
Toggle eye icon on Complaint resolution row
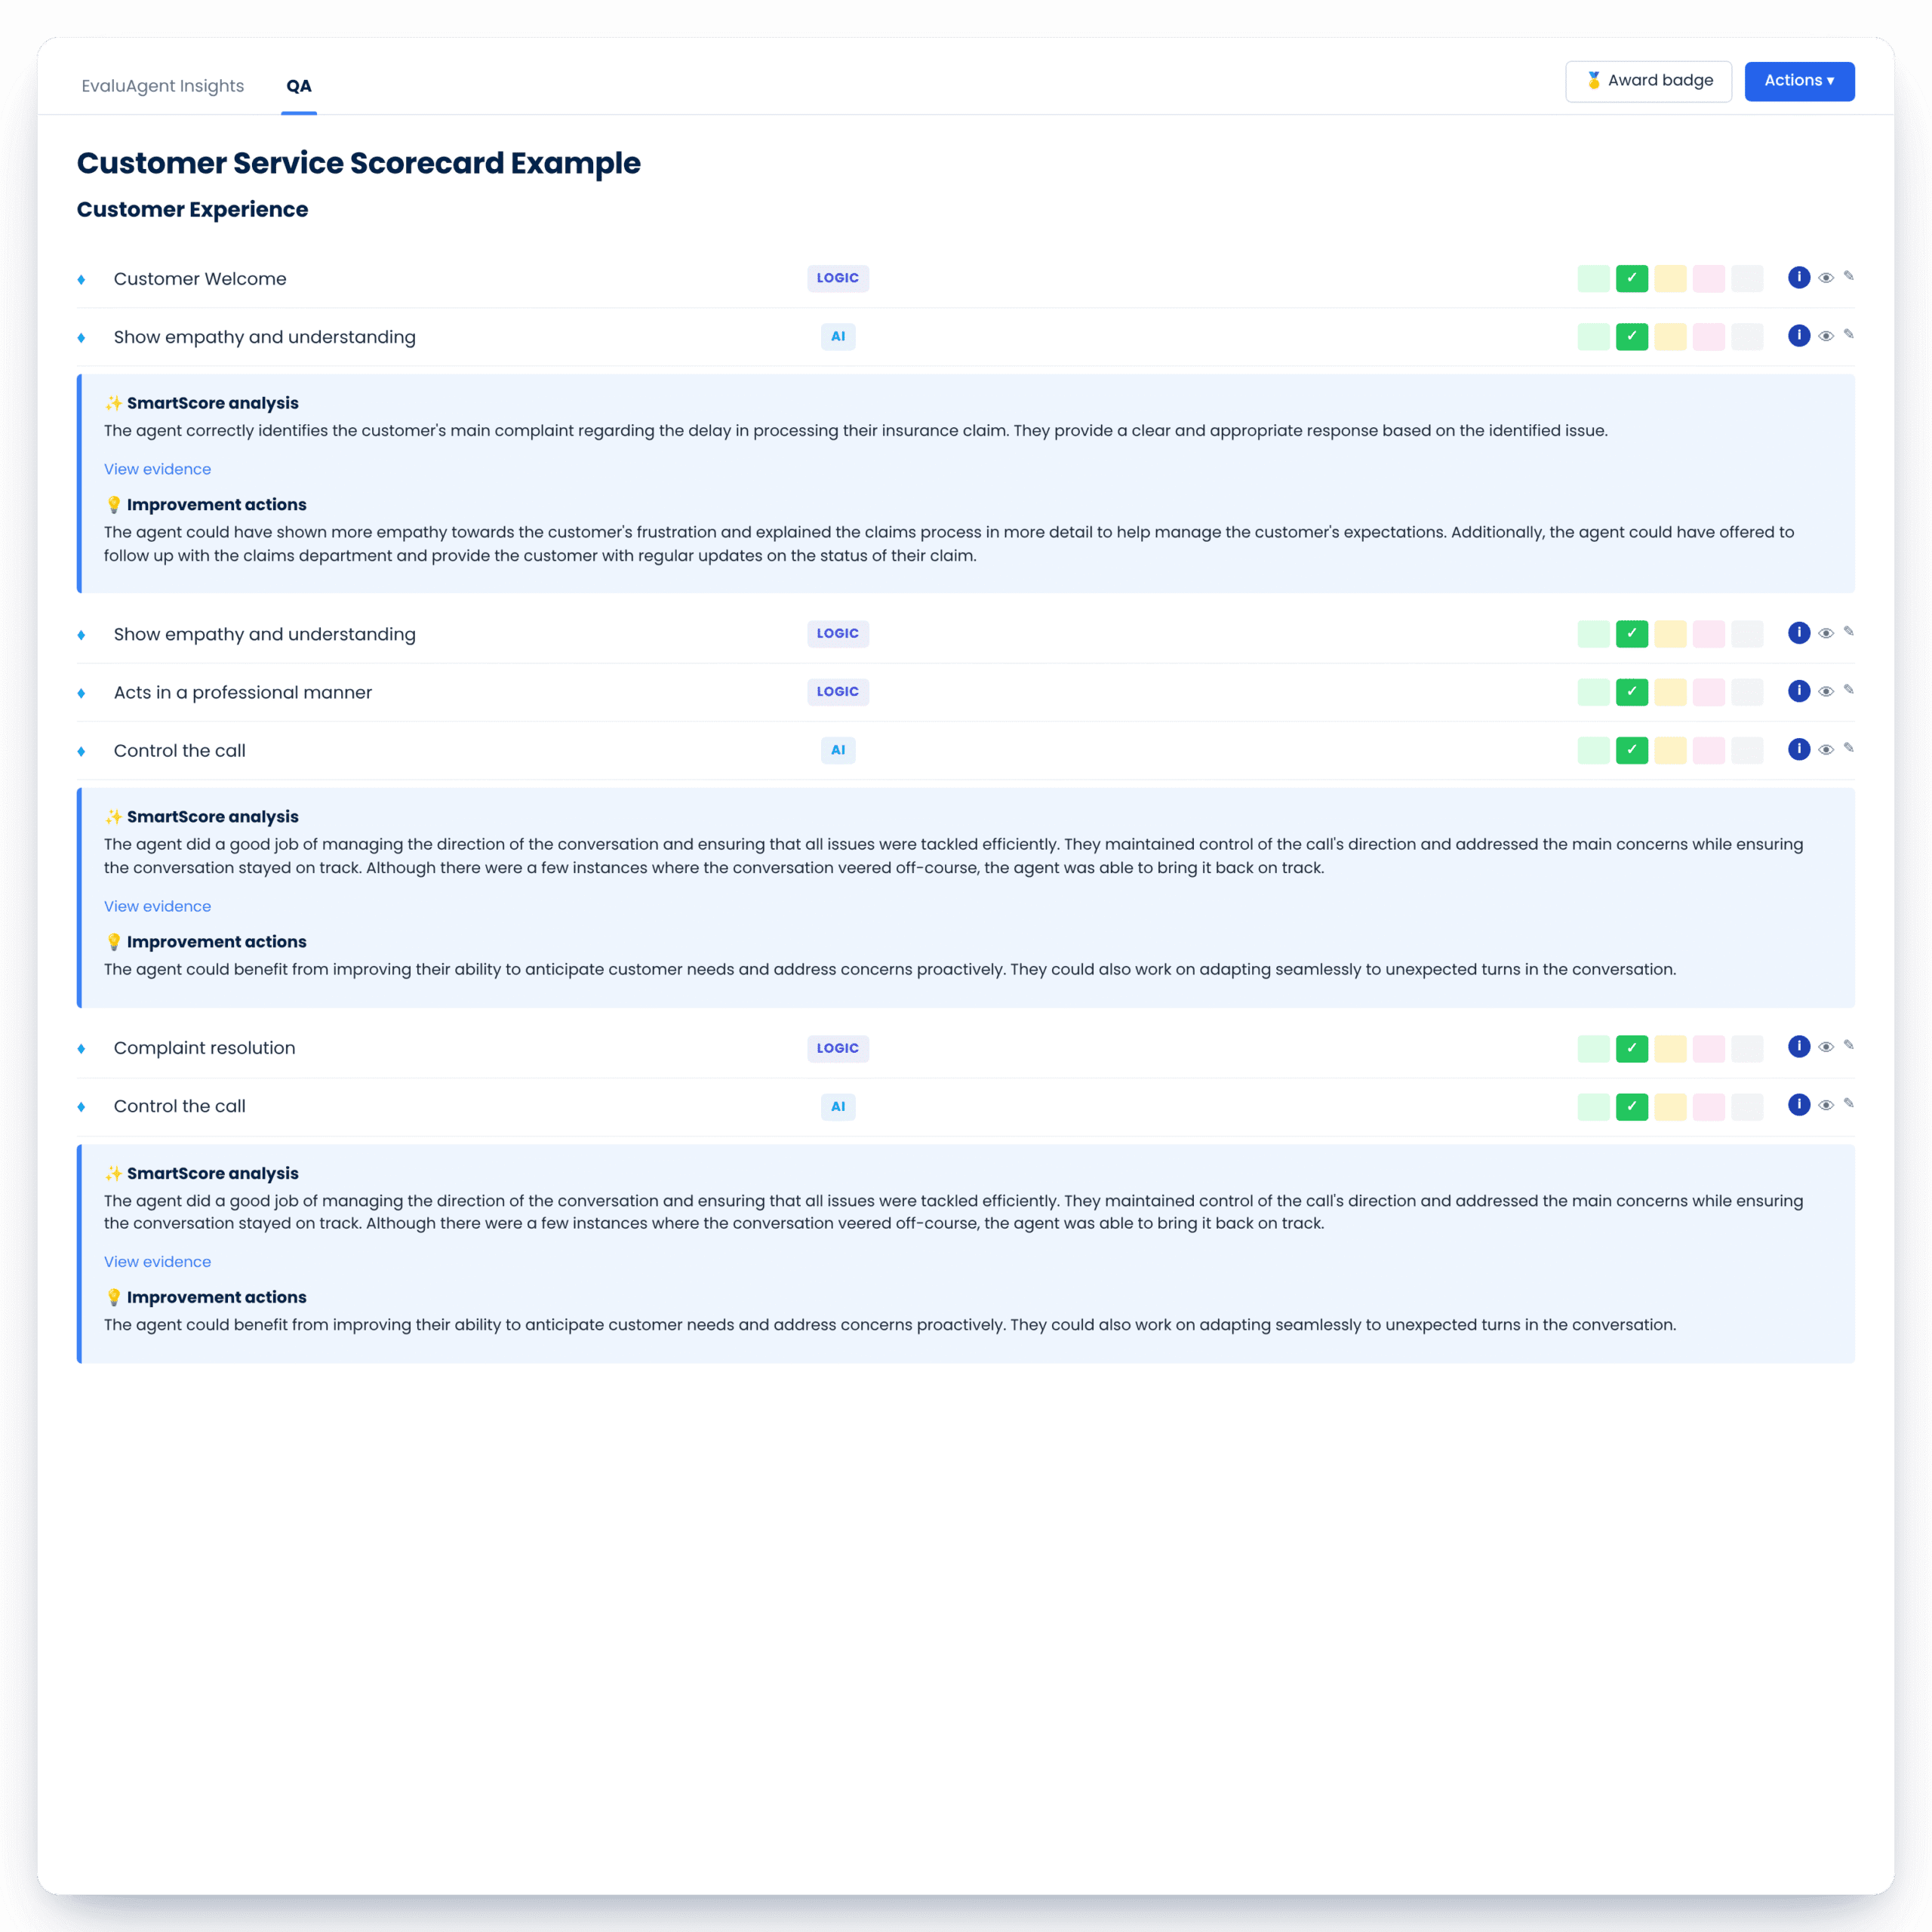click(1825, 1047)
